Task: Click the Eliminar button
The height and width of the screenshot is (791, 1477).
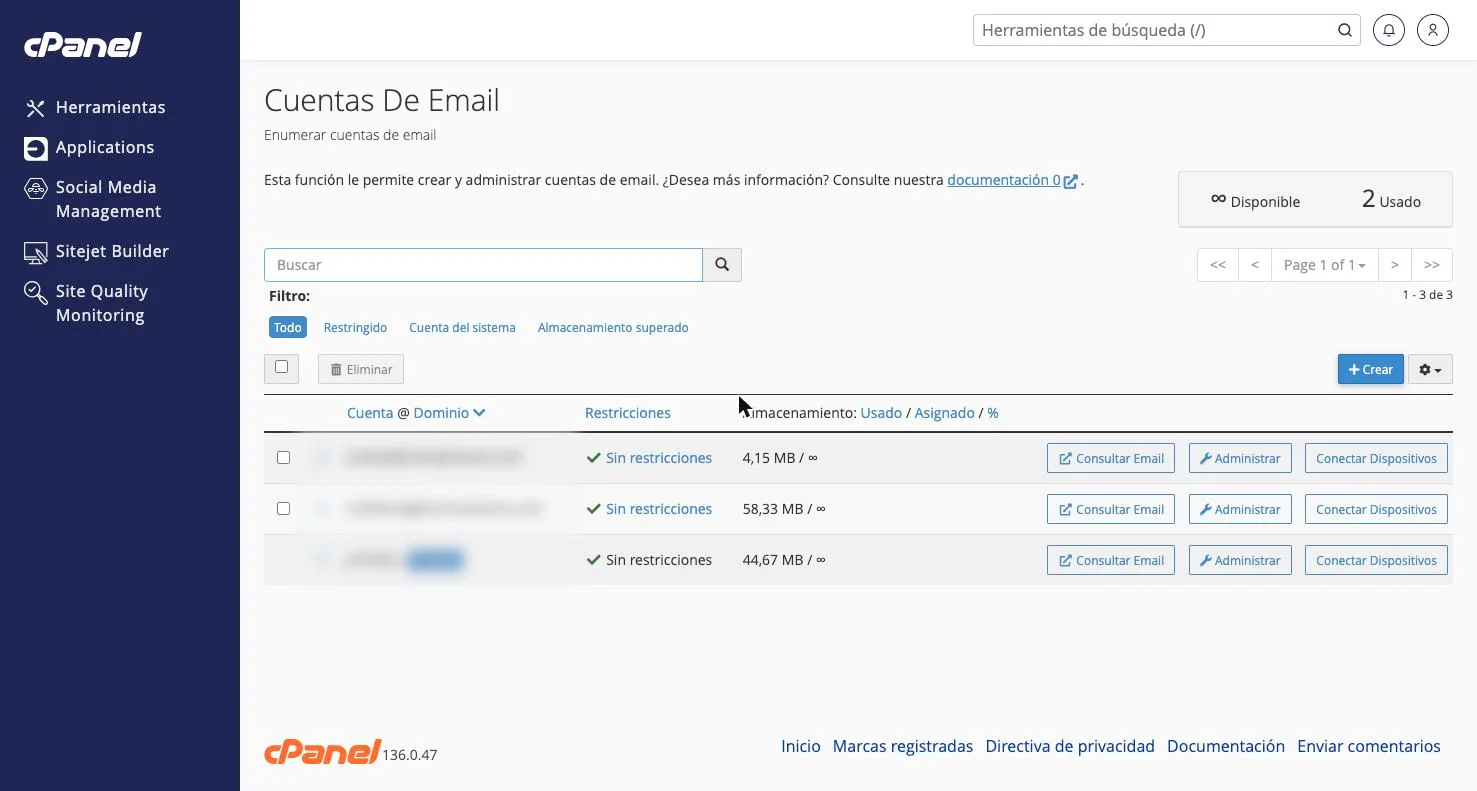Action: 361,369
